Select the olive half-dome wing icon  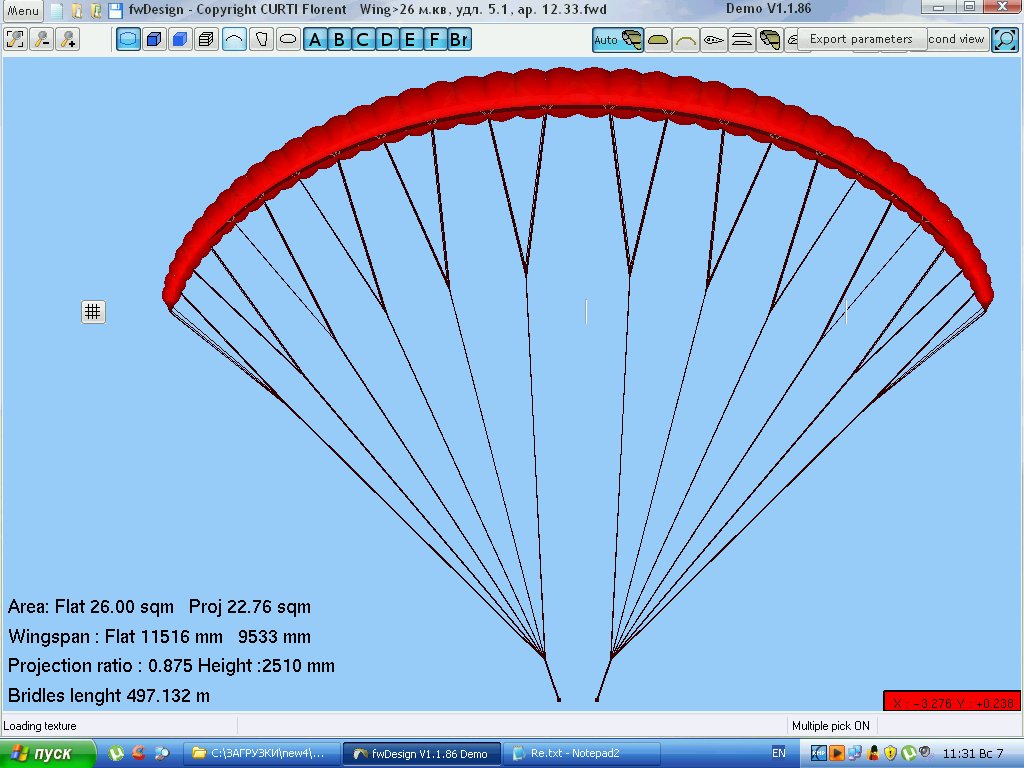[658, 40]
